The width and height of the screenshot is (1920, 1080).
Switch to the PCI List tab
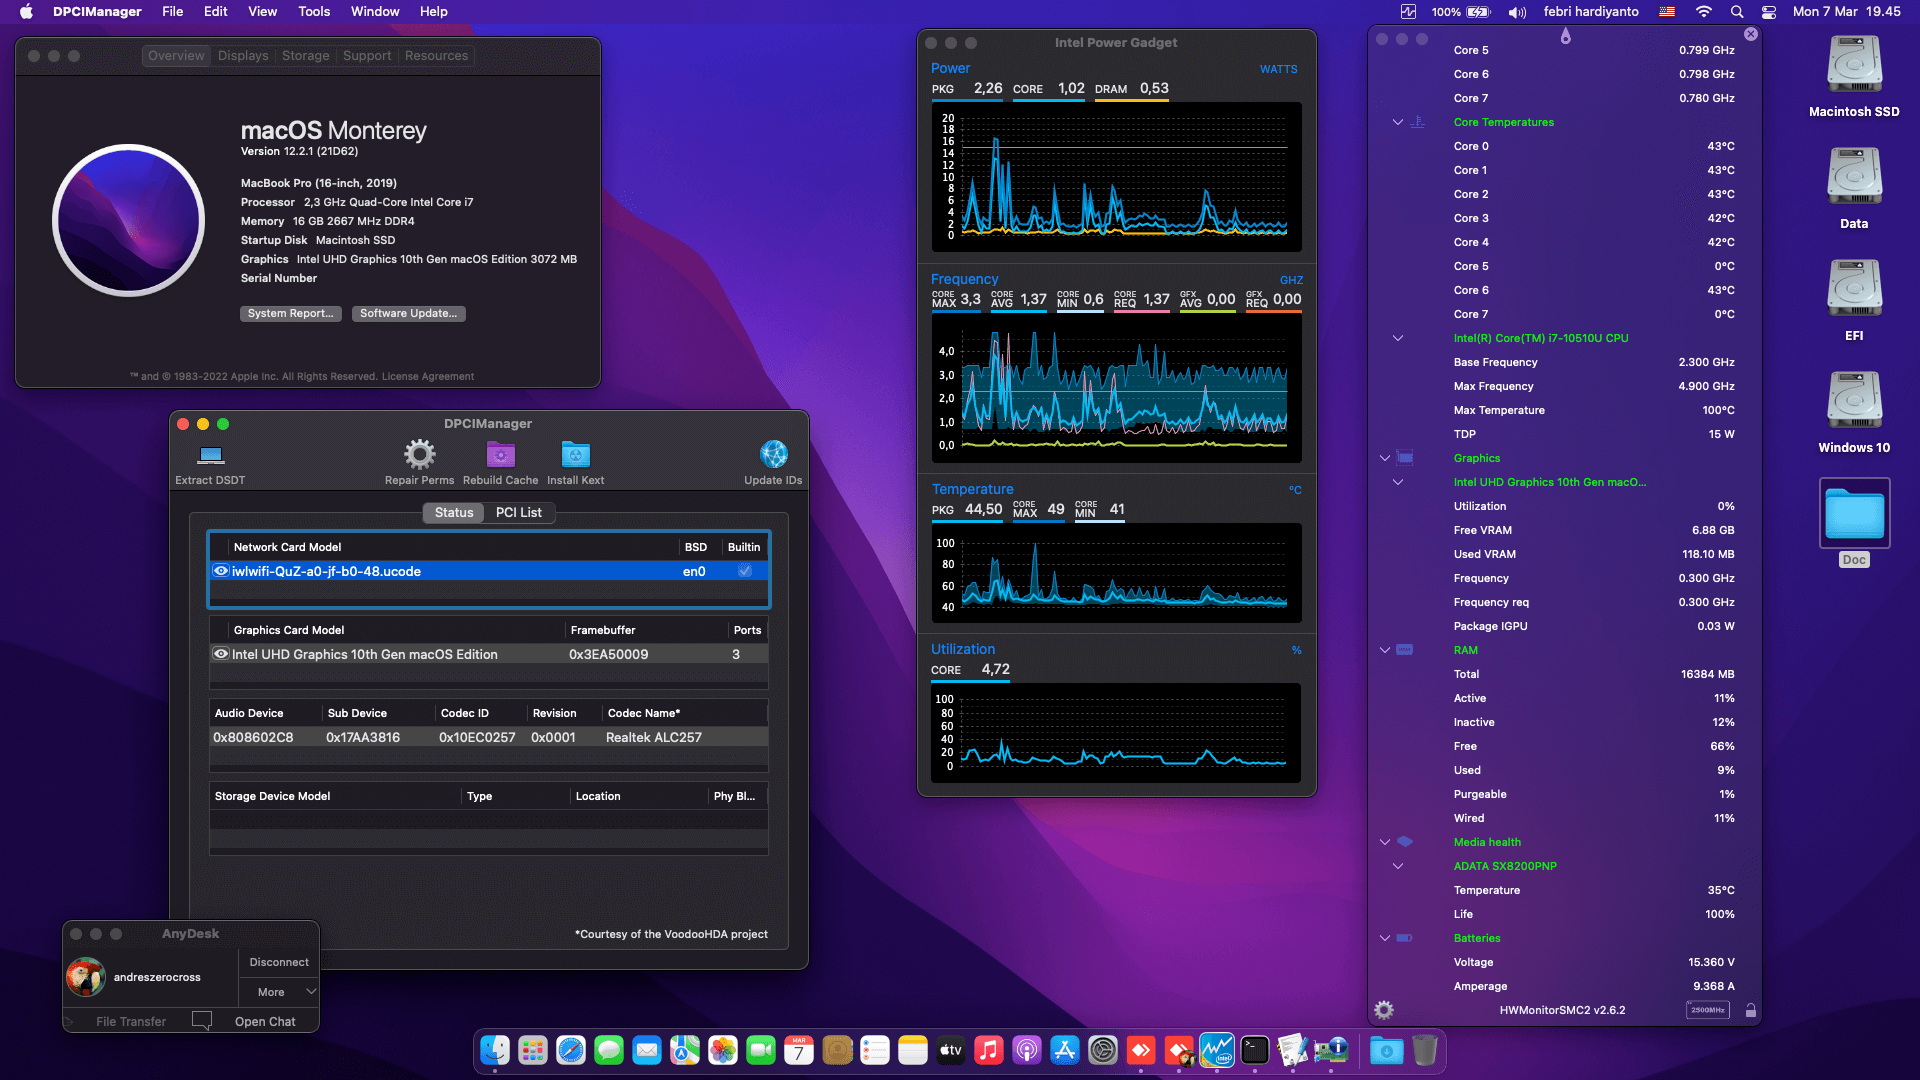pyautogui.click(x=519, y=512)
